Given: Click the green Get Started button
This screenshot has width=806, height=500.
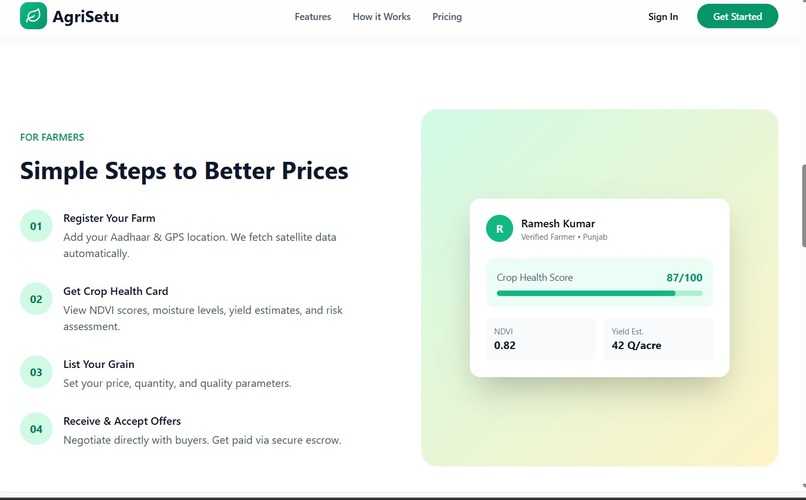Looking at the screenshot, I should click(x=737, y=16).
